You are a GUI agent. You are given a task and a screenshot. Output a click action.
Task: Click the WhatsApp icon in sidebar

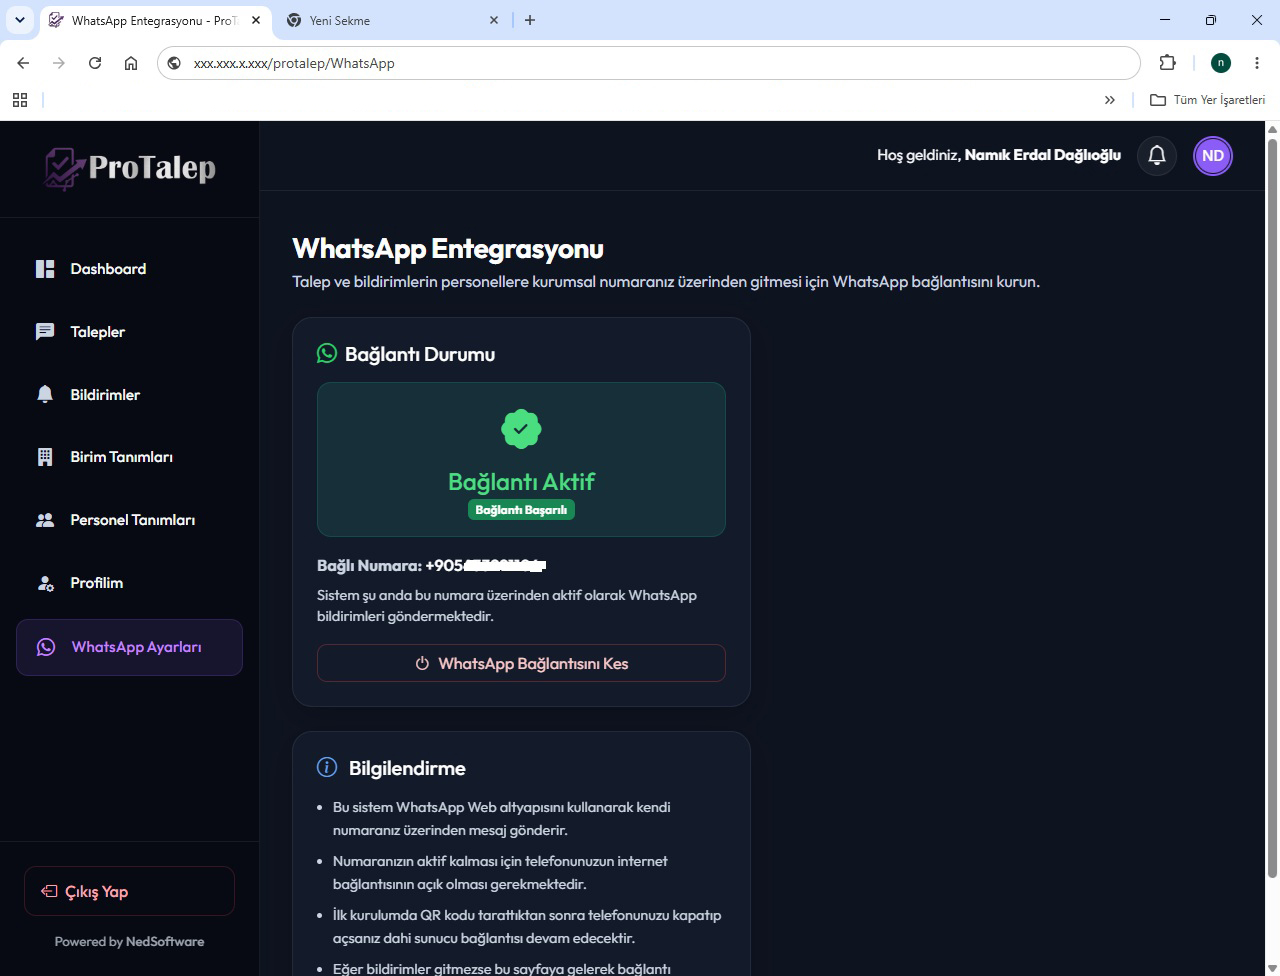(46, 647)
